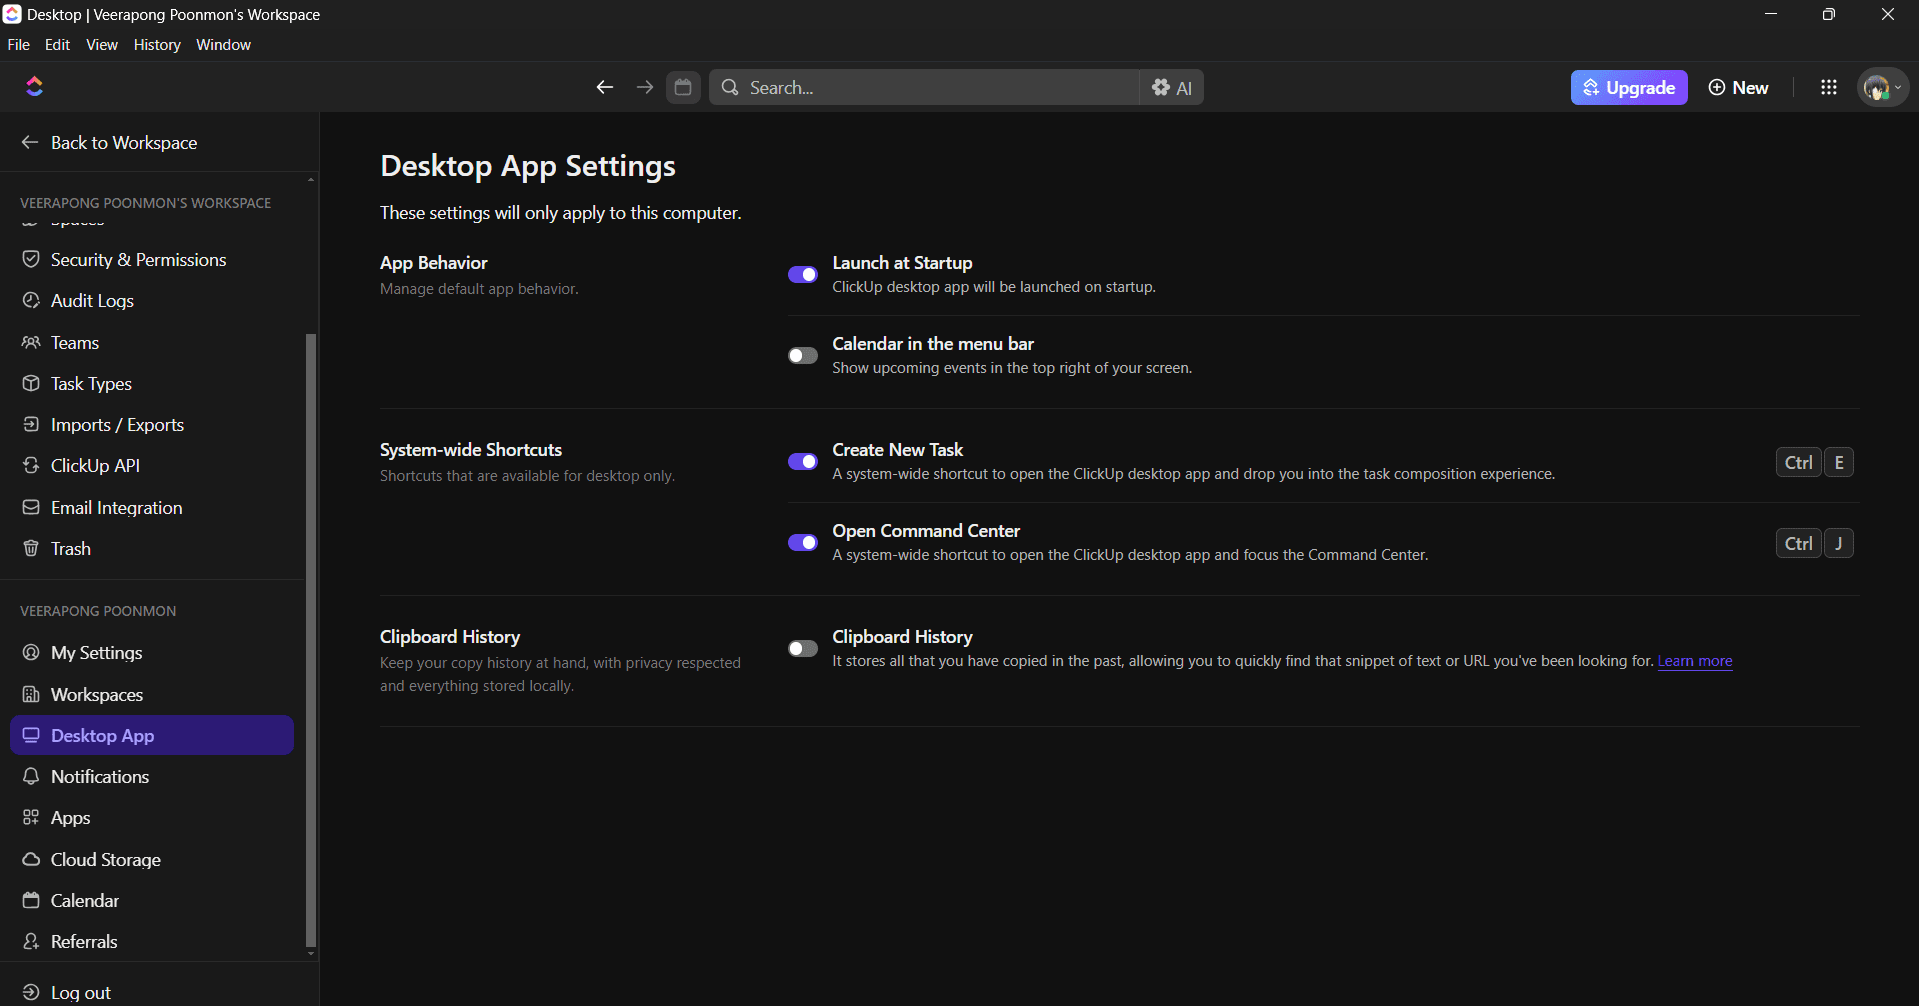Click the New button
The height and width of the screenshot is (1006, 1919).
1739,87
